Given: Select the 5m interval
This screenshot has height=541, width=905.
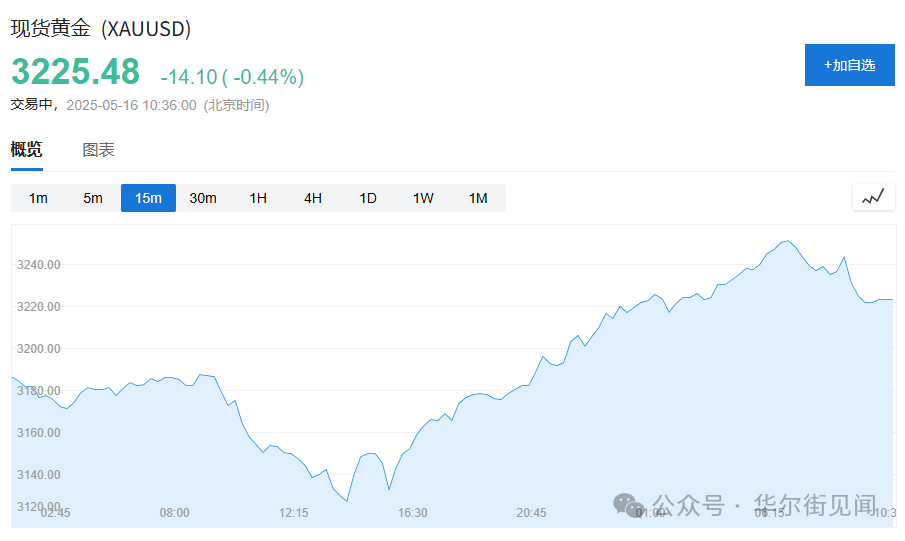Looking at the screenshot, I should click(x=93, y=198).
